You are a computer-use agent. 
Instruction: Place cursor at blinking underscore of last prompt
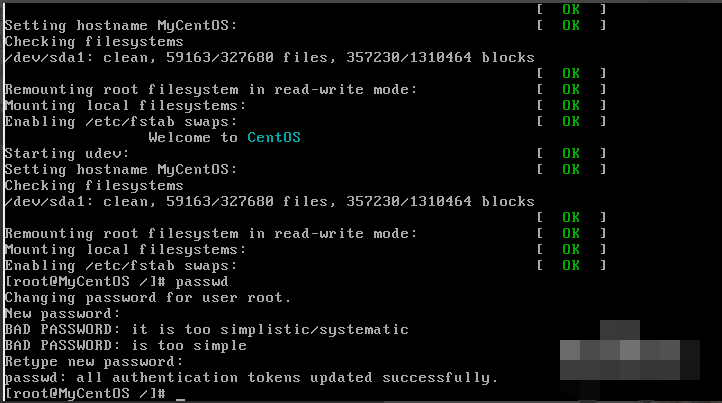click(x=180, y=395)
